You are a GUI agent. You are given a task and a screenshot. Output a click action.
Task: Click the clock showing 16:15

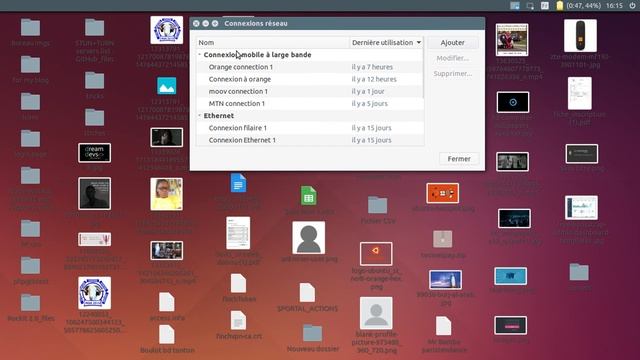tap(614, 5)
